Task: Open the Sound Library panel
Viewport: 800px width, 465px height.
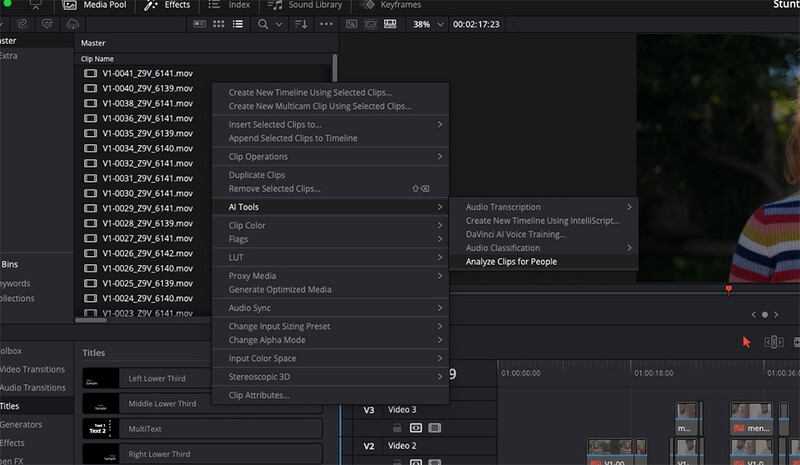Action: point(305,5)
